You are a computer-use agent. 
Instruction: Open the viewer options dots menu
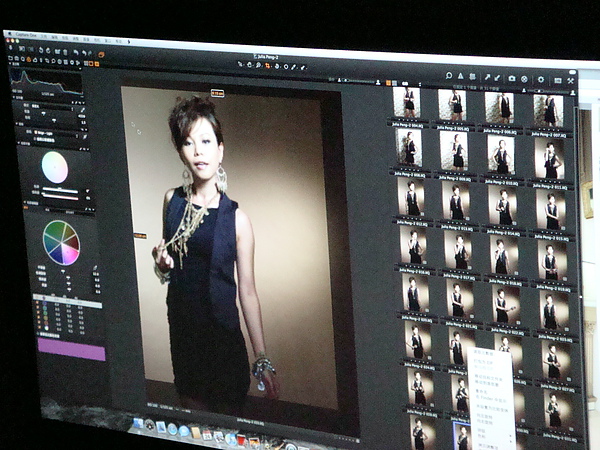420,84
